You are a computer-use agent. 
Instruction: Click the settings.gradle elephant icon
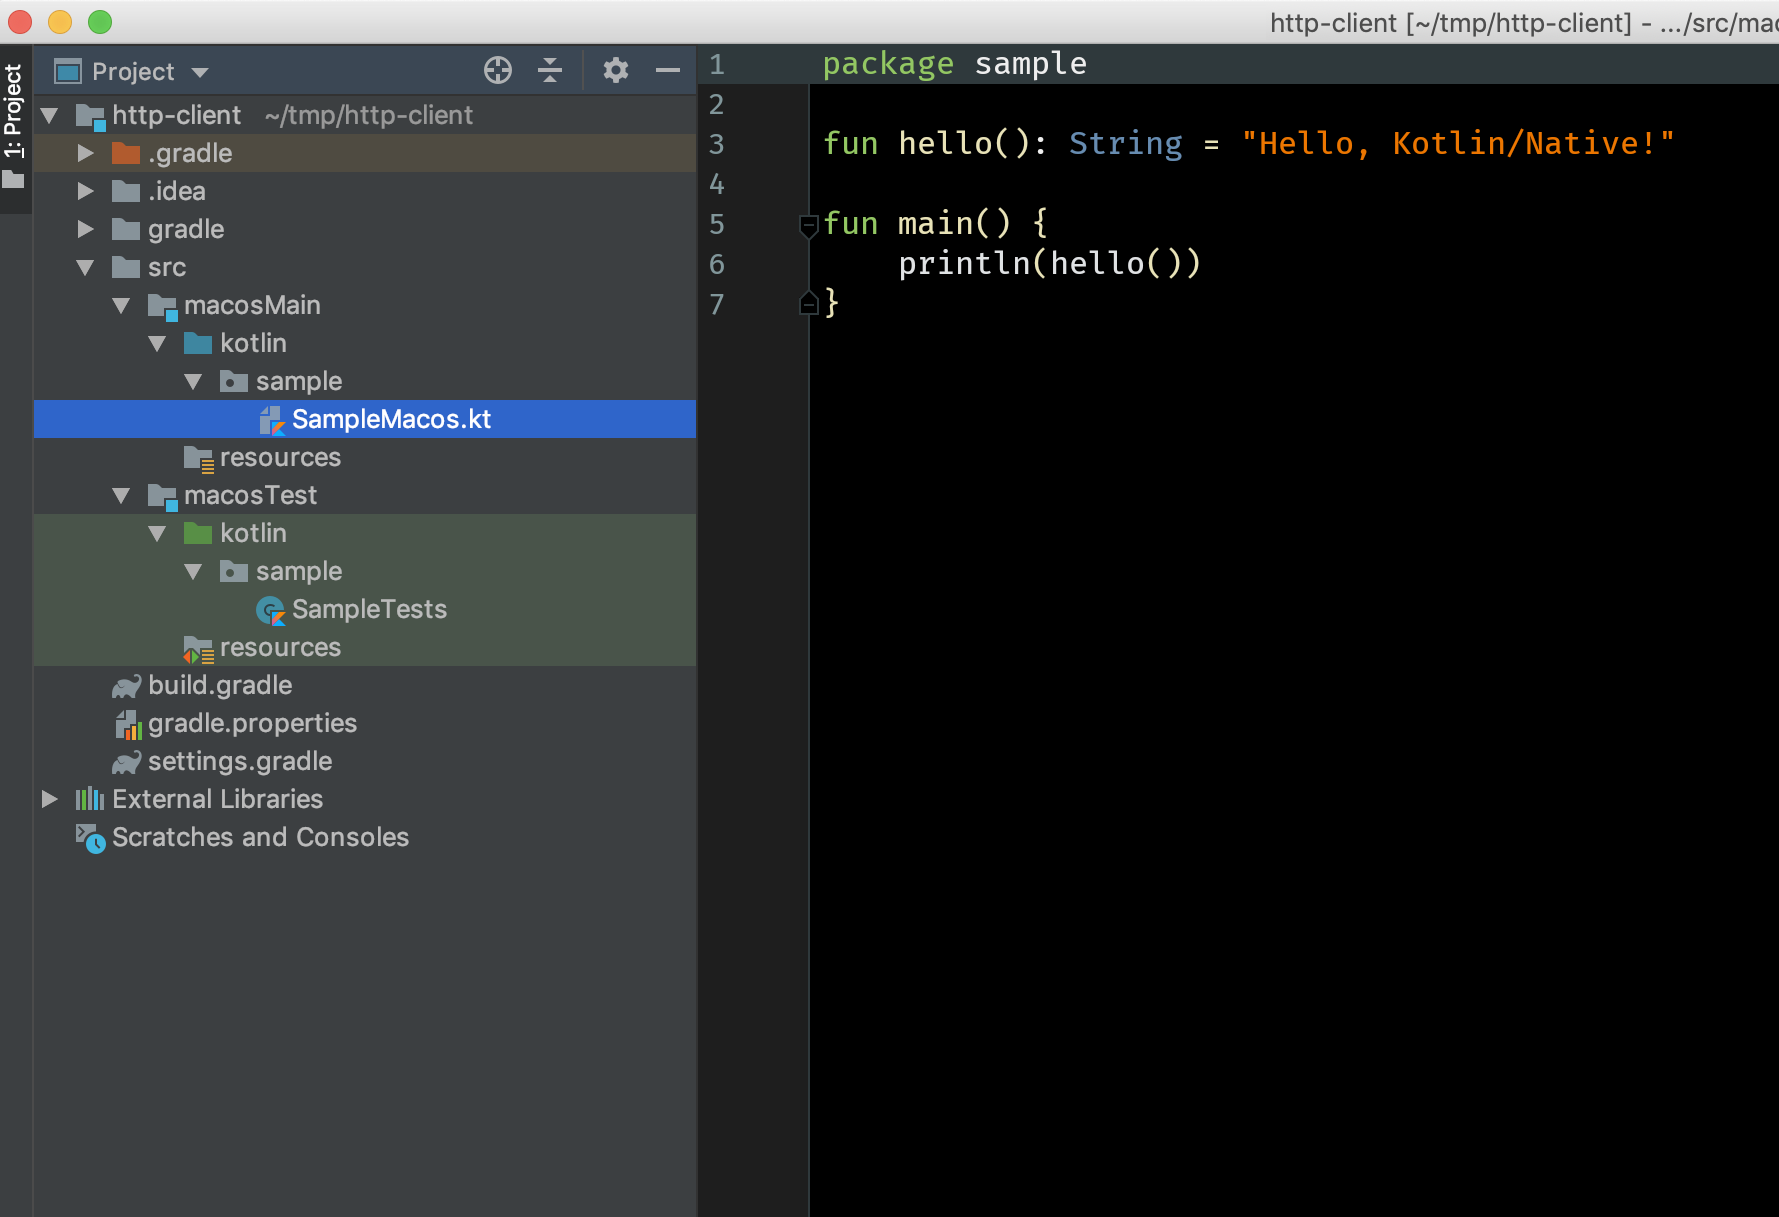pyautogui.click(x=127, y=762)
